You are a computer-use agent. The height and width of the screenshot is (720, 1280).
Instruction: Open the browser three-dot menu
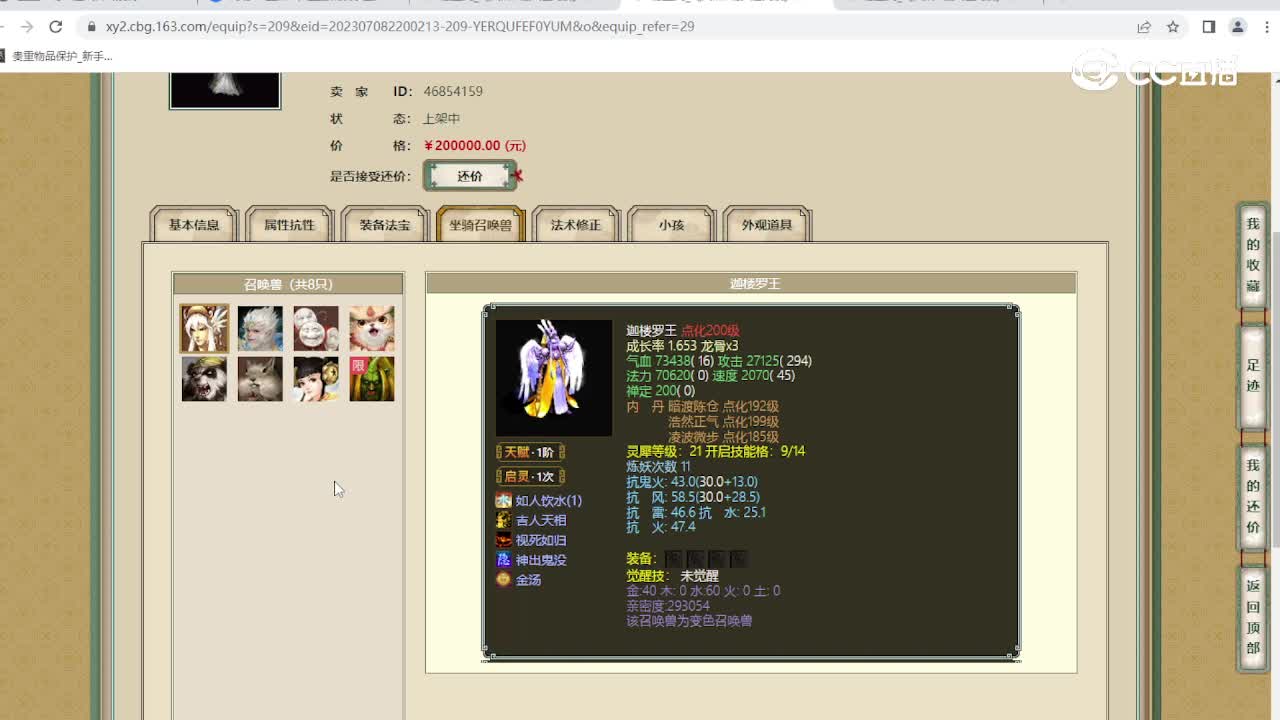(x=1268, y=27)
